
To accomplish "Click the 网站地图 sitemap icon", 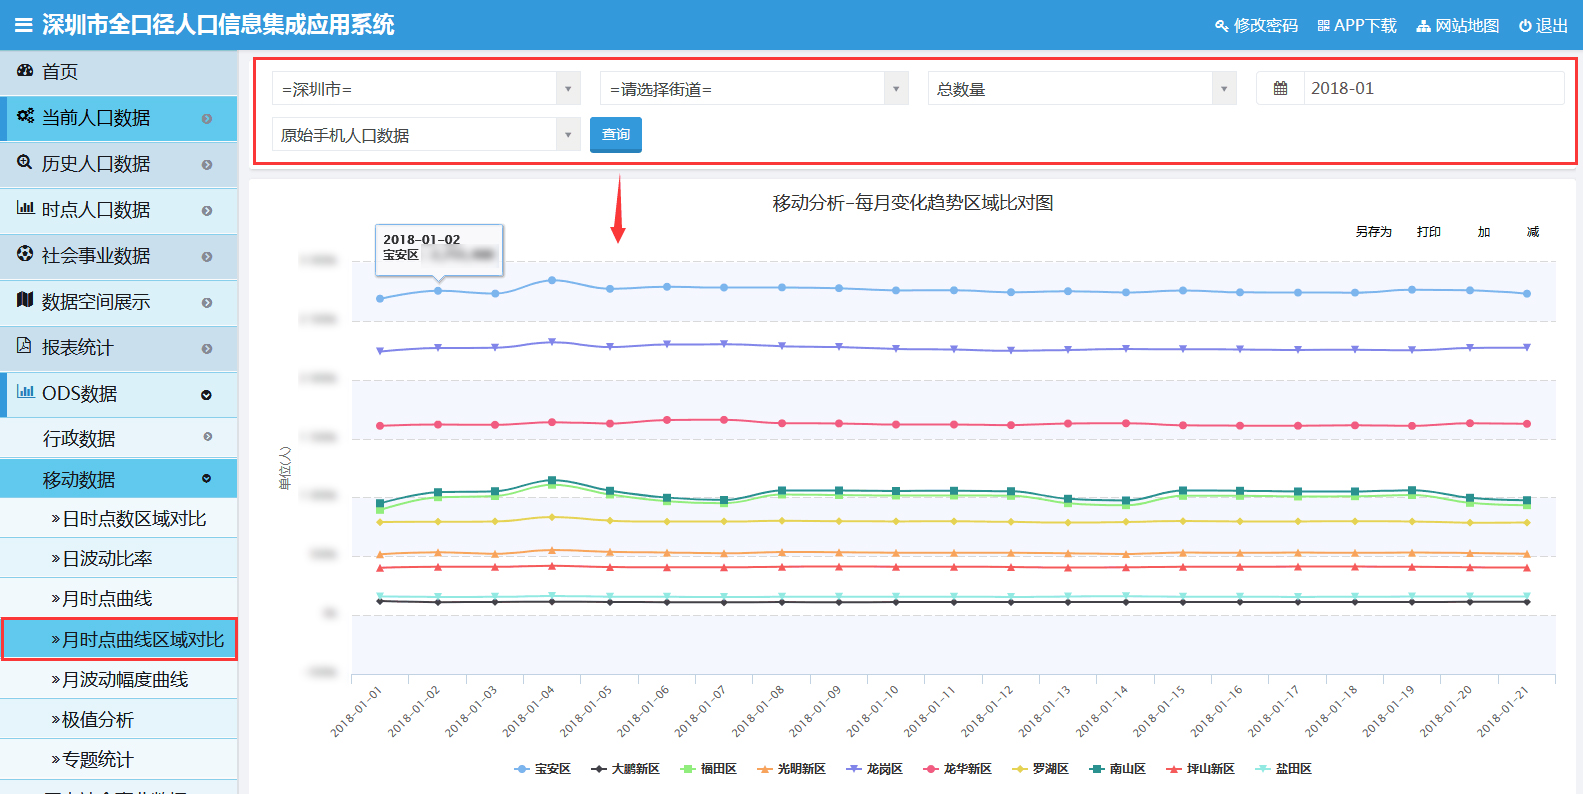I will tap(1424, 26).
